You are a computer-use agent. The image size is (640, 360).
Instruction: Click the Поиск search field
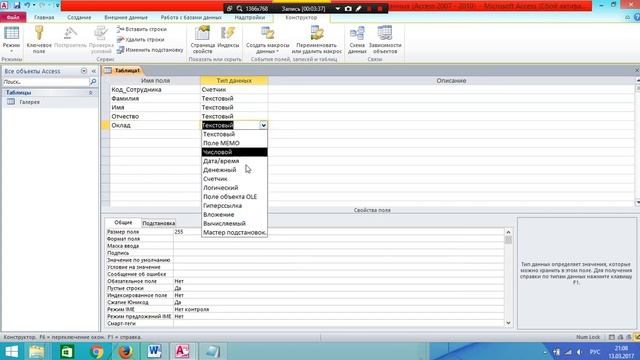click(45, 82)
